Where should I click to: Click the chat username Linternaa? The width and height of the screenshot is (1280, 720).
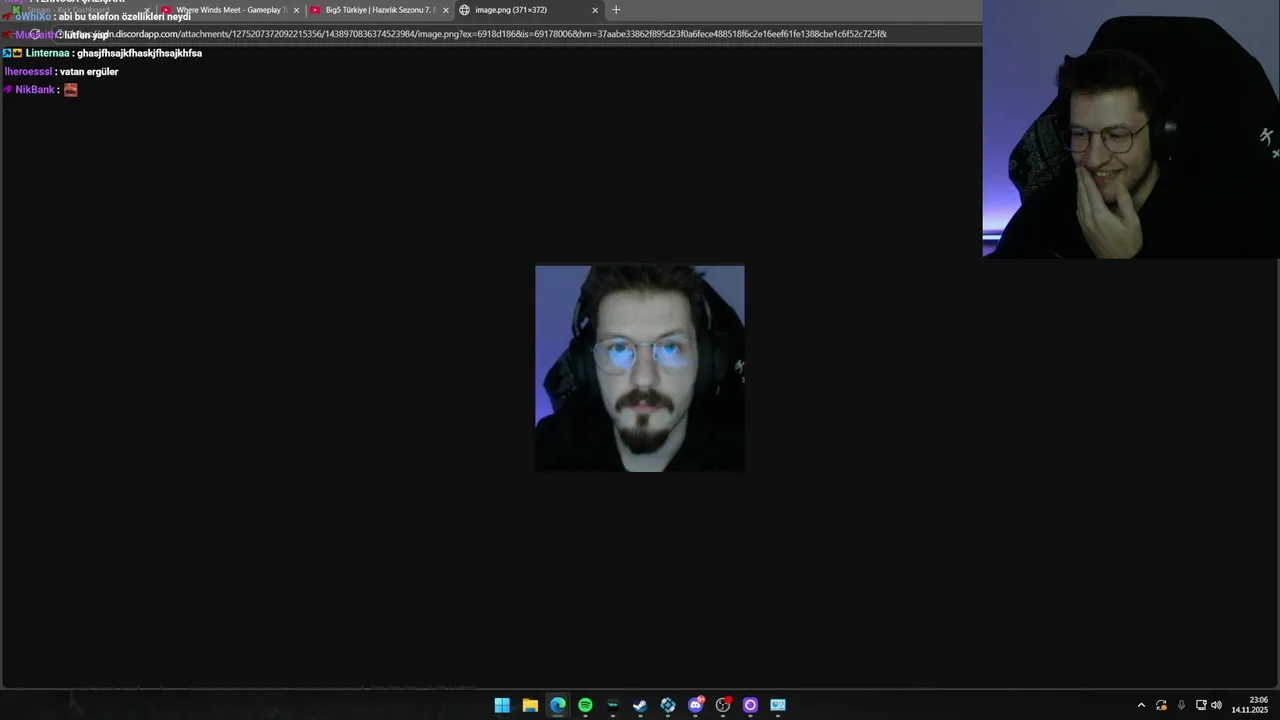pos(47,53)
